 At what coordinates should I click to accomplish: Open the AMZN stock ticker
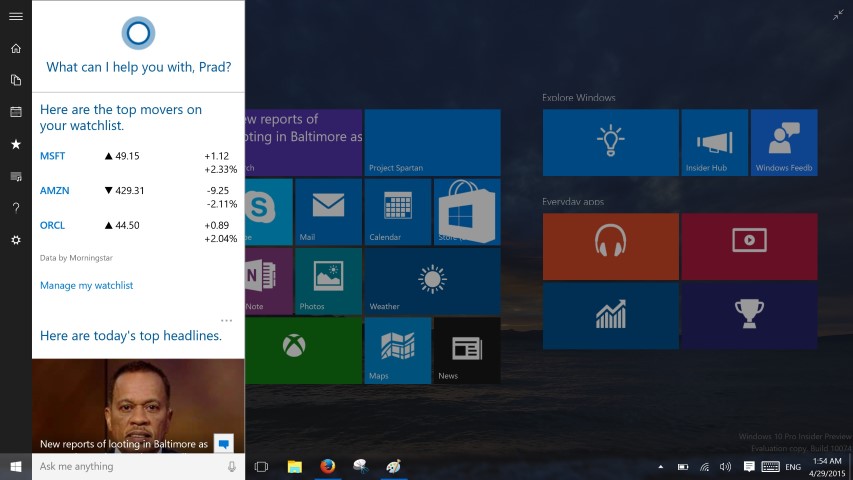[54, 191]
